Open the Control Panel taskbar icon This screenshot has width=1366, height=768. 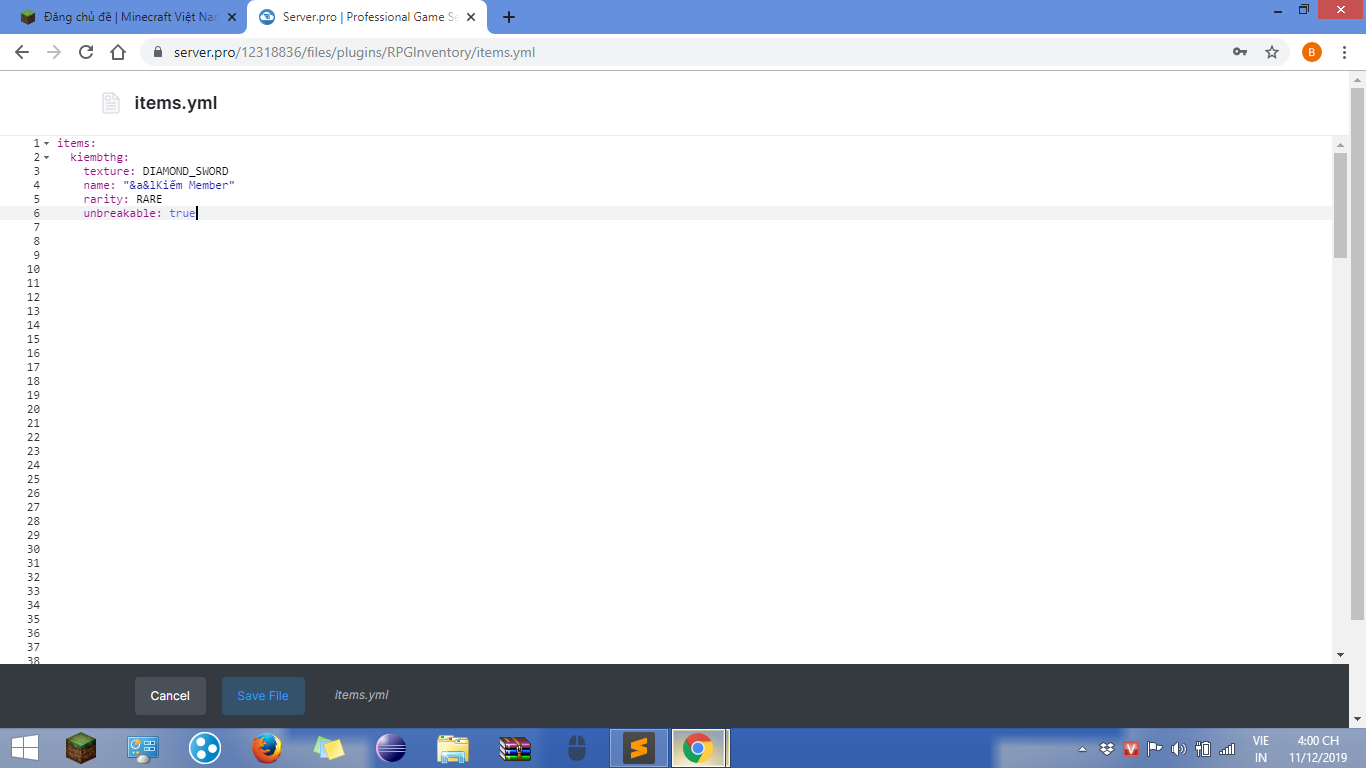[143, 748]
